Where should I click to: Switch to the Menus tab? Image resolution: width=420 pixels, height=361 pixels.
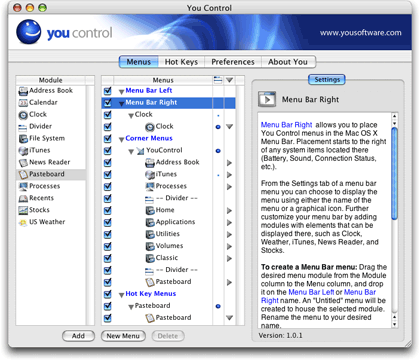click(139, 62)
